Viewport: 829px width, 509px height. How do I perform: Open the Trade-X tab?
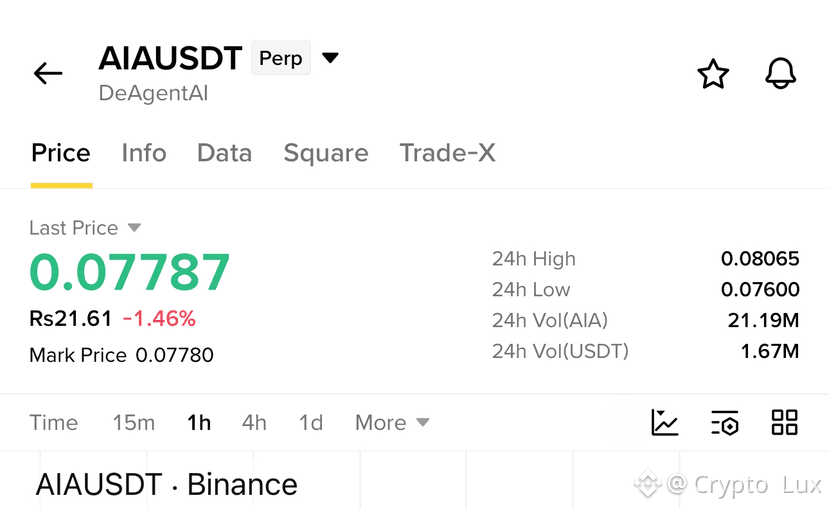point(447,153)
